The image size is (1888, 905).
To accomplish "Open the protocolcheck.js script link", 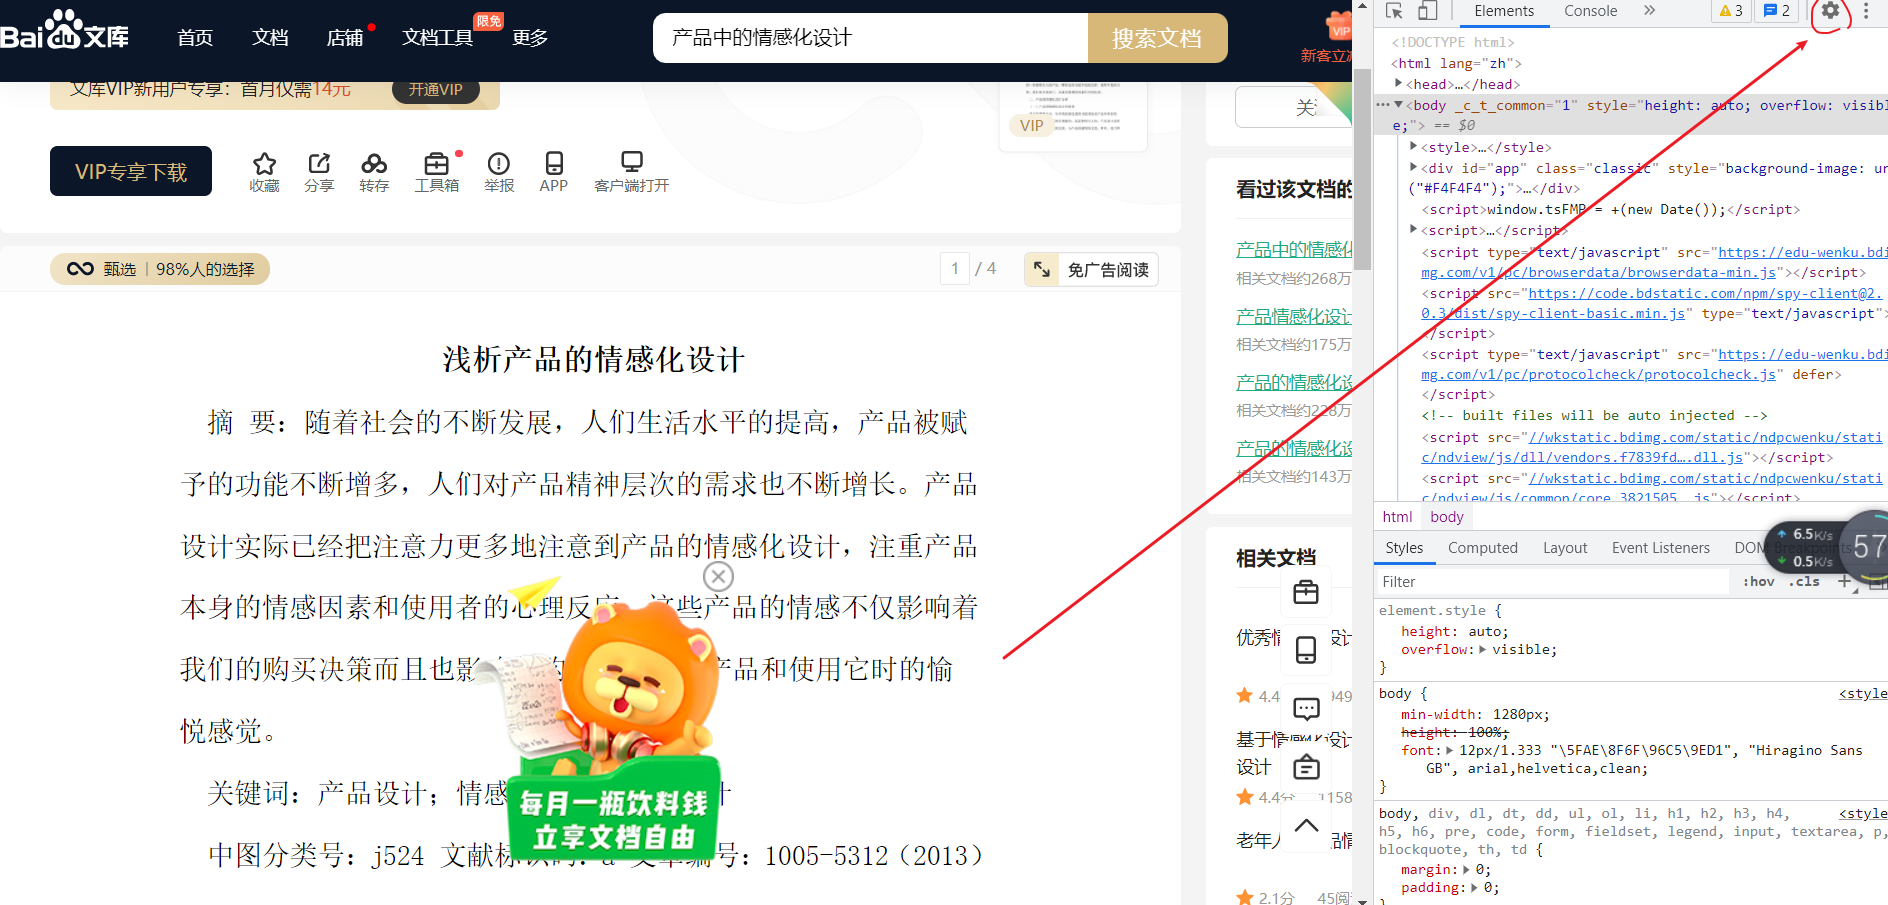I will 1654,364.
